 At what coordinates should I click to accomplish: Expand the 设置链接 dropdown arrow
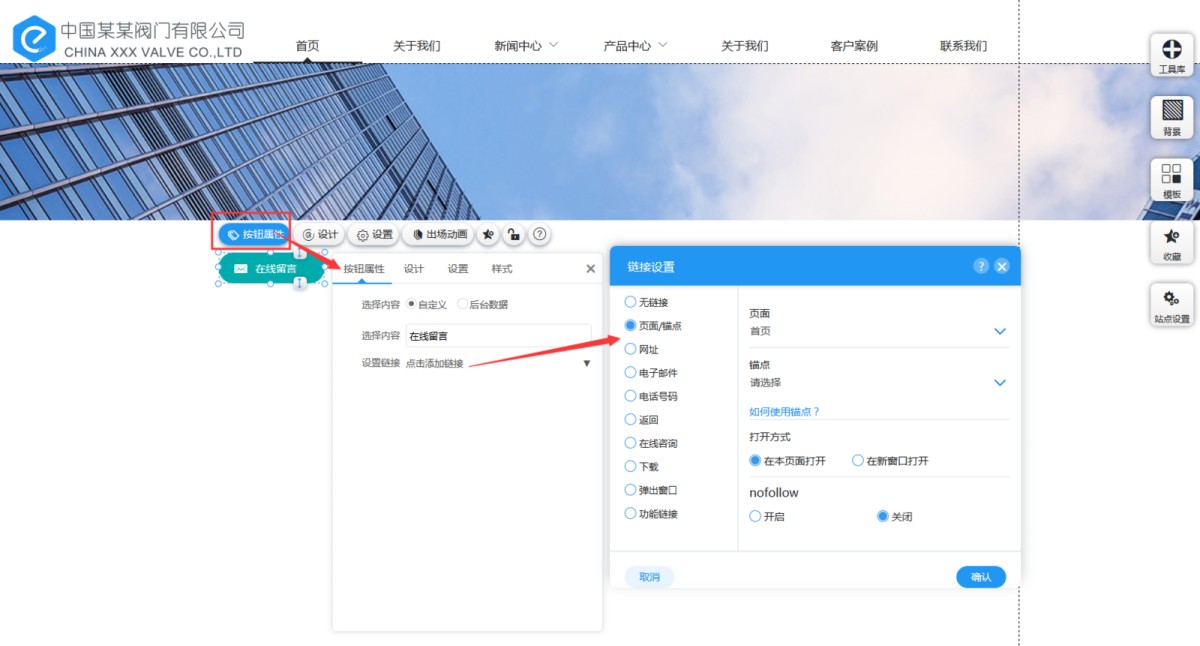[587, 363]
